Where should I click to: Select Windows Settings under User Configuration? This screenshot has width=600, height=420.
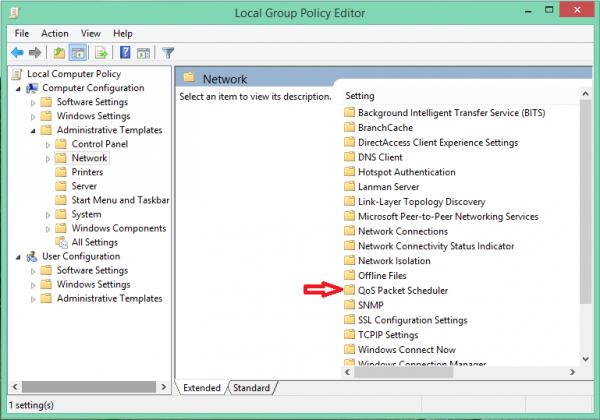(x=93, y=284)
